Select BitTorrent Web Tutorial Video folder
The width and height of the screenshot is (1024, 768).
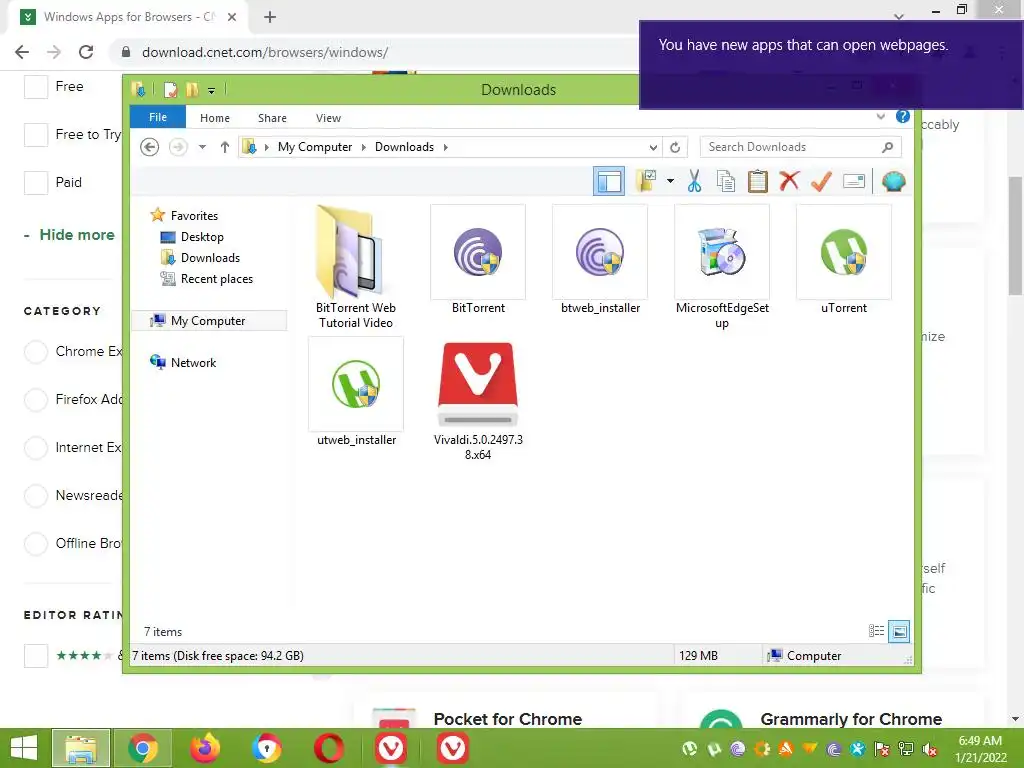[x=356, y=268]
